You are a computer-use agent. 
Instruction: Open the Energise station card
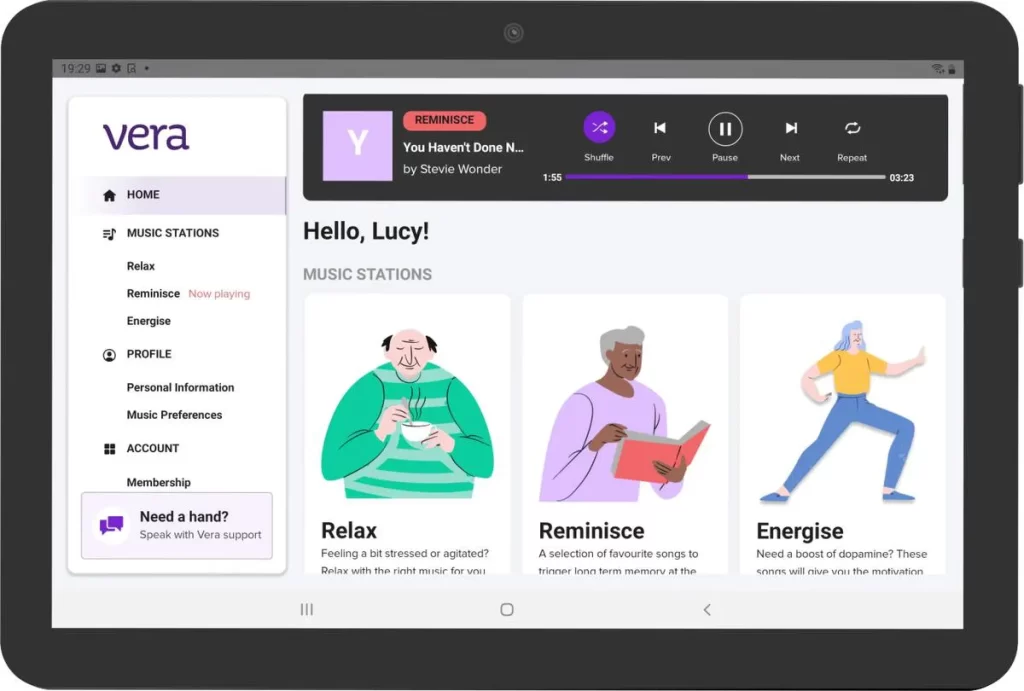pyautogui.click(x=842, y=434)
